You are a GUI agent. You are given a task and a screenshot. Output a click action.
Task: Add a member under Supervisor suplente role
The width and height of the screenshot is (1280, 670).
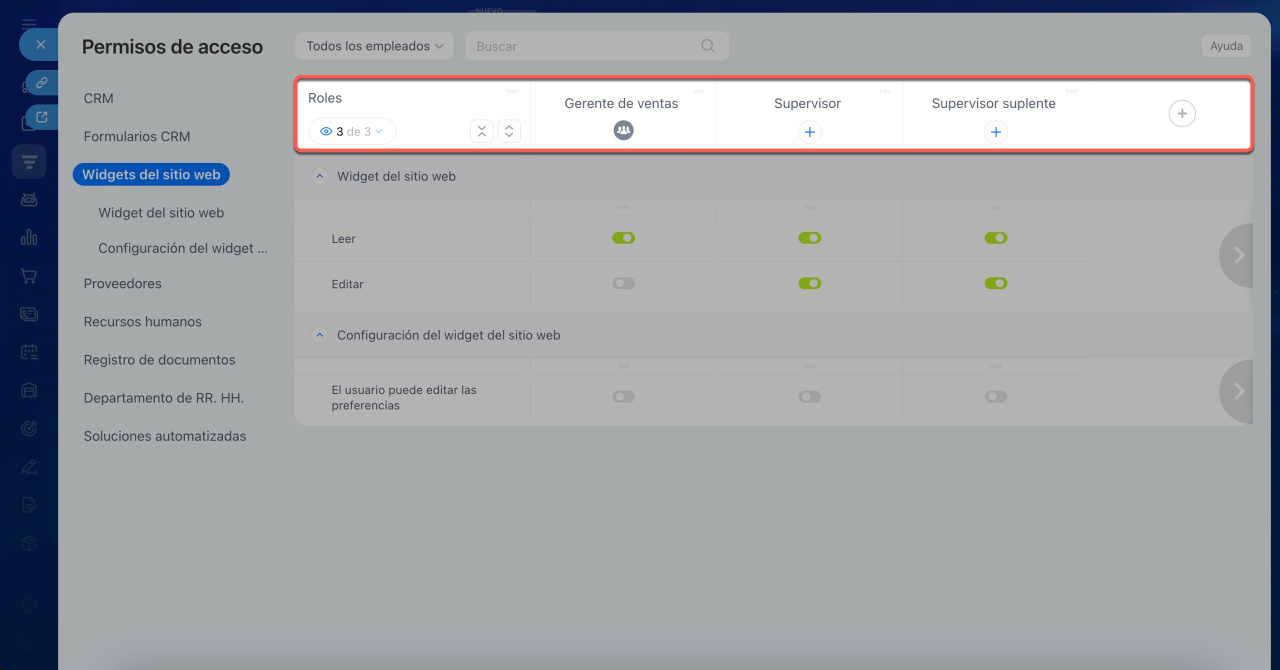click(995, 132)
